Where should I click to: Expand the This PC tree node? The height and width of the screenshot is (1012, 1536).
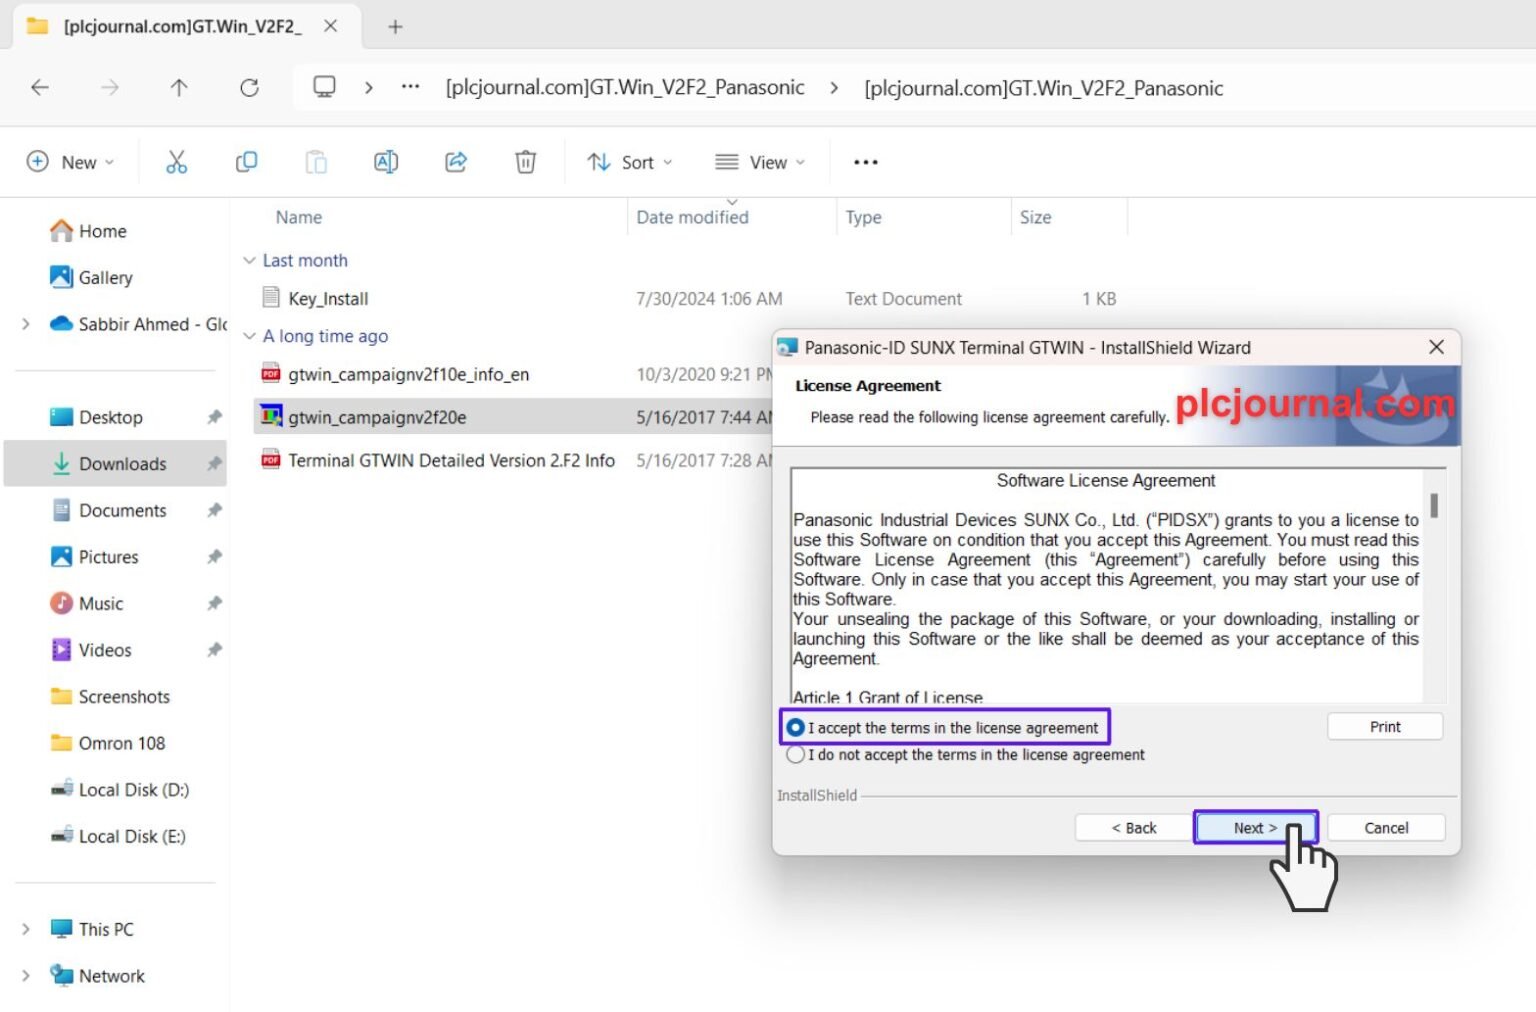pos(26,929)
